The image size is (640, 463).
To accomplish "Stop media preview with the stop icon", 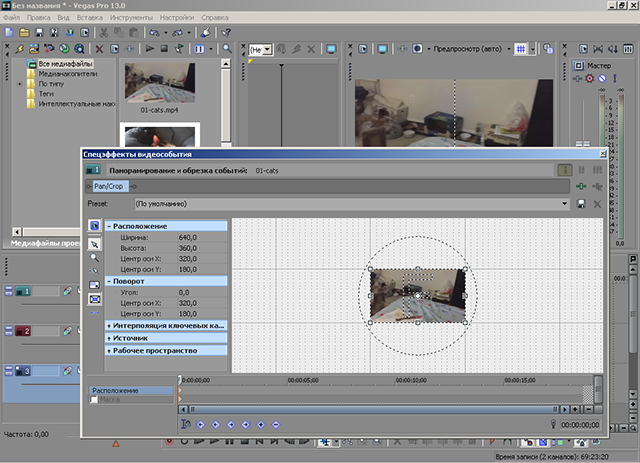I will pos(164,49).
